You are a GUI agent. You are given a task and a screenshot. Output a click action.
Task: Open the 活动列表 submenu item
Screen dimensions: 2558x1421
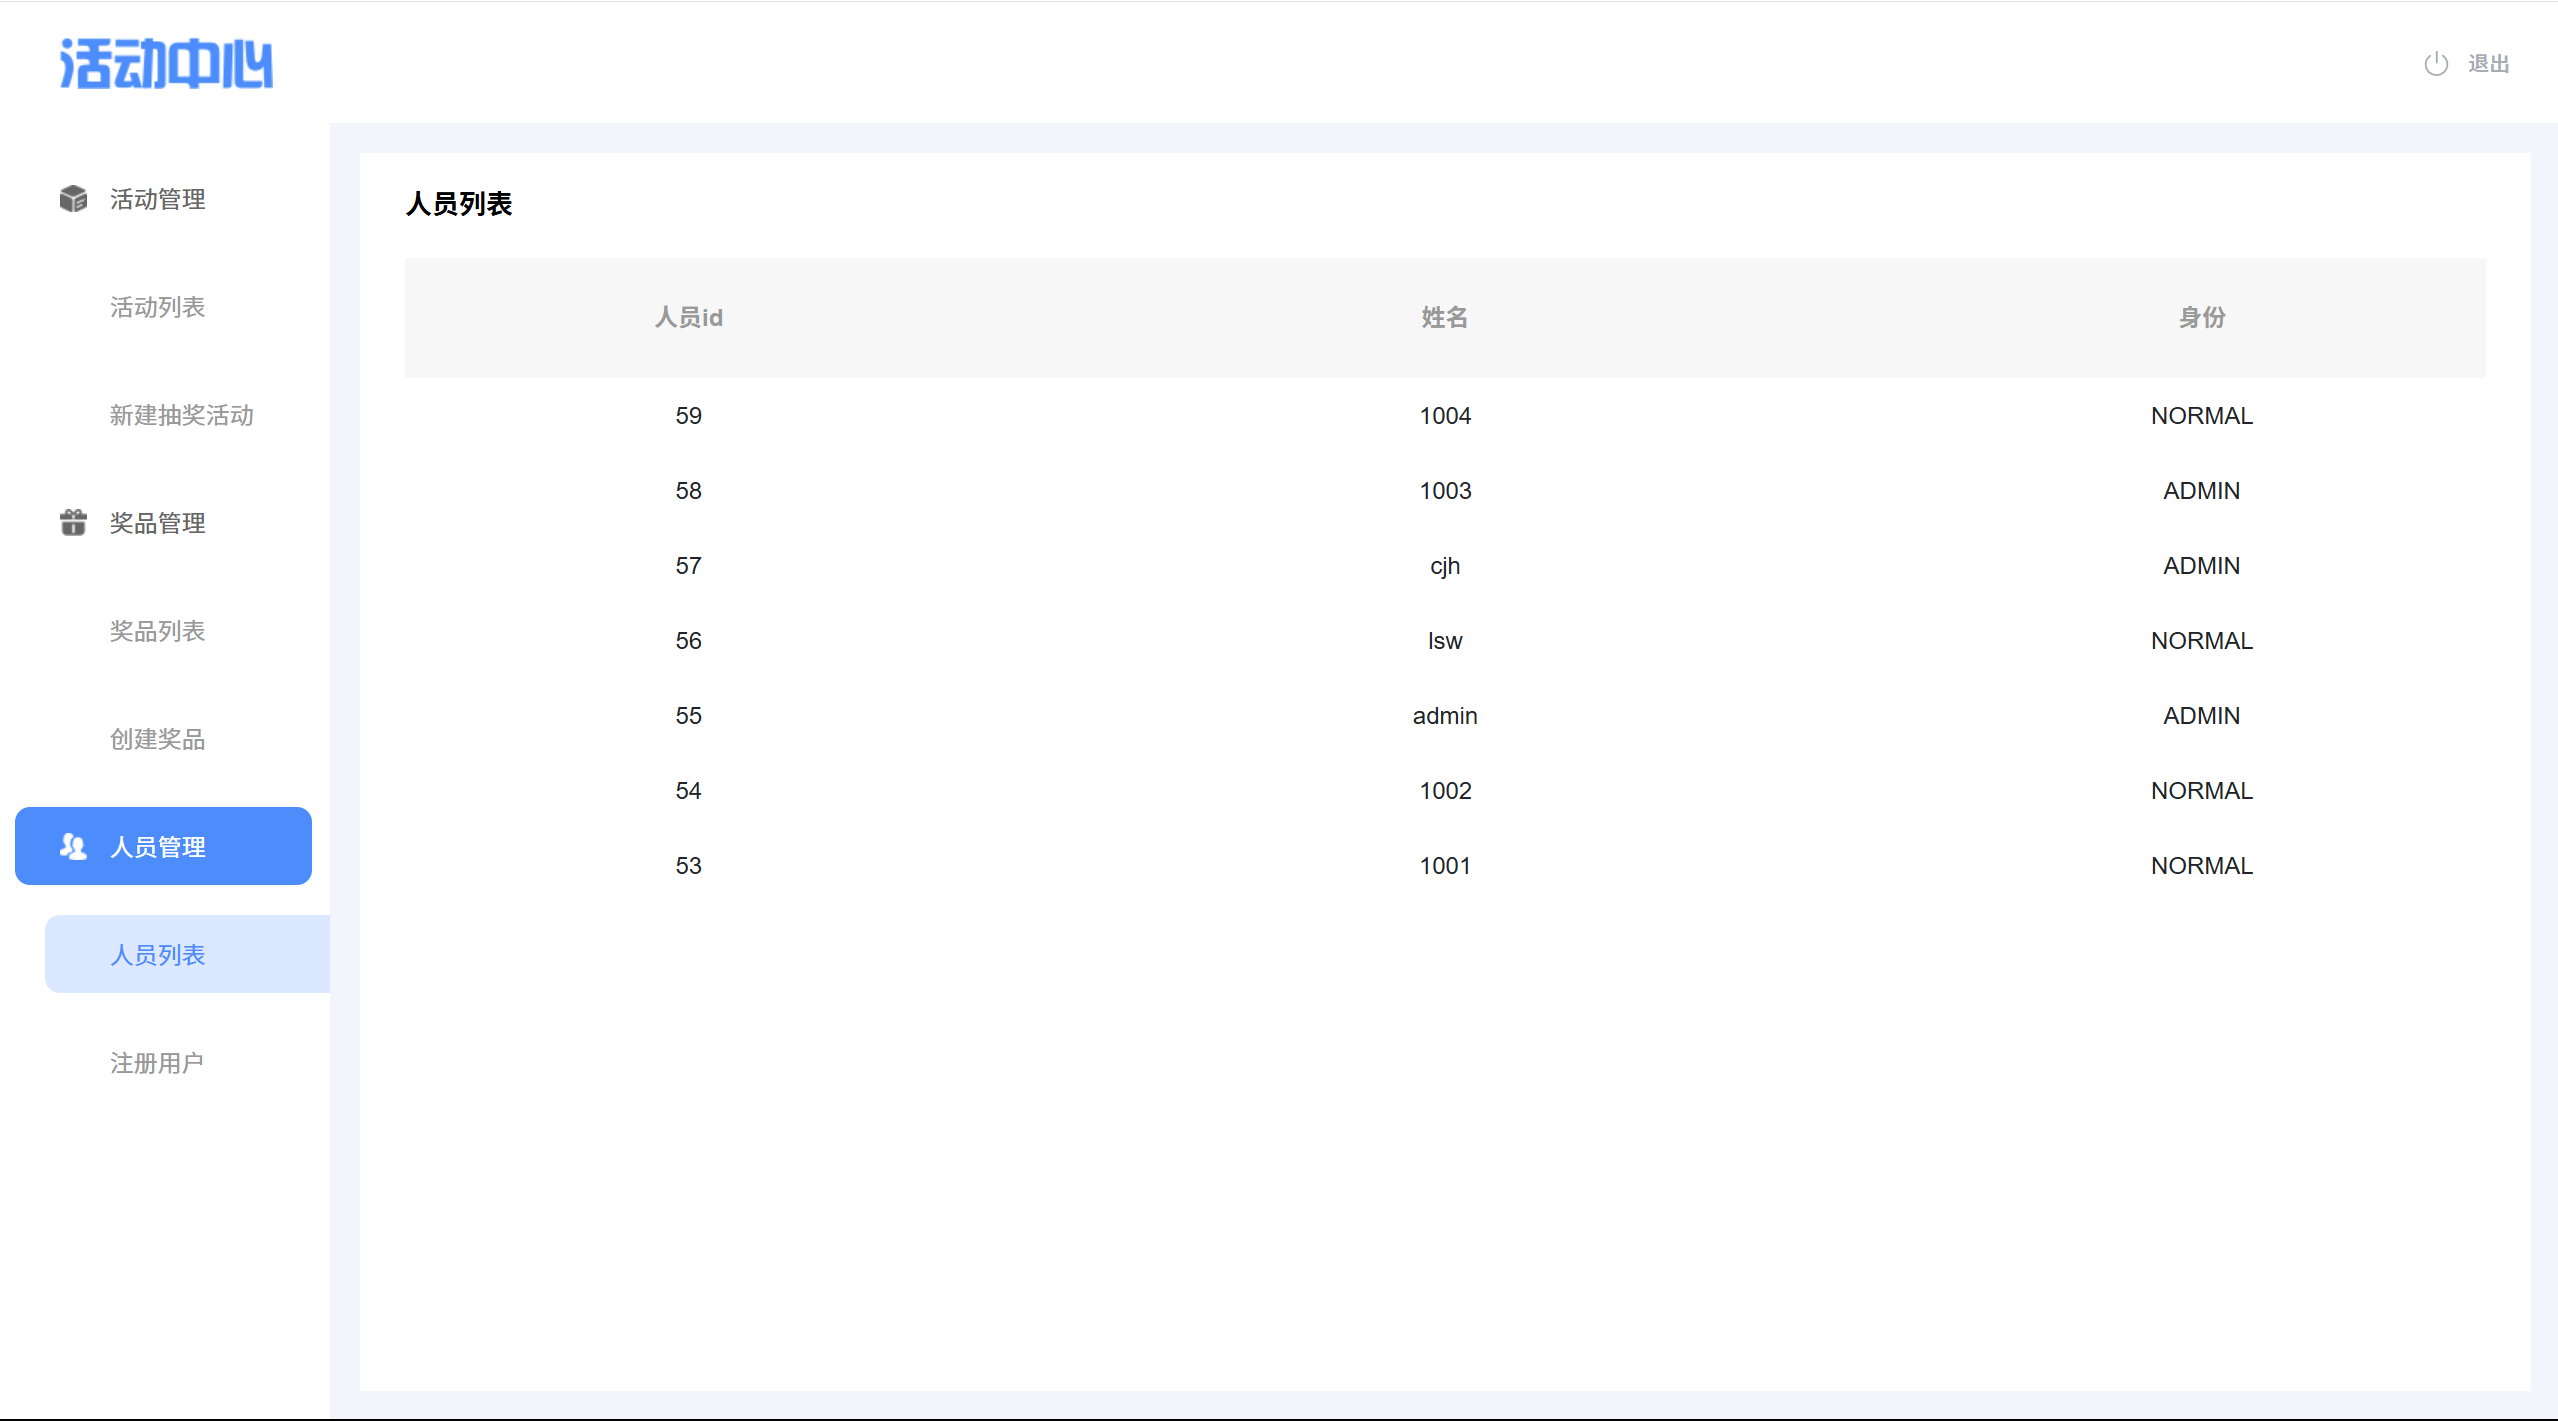[x=158, y=307]
